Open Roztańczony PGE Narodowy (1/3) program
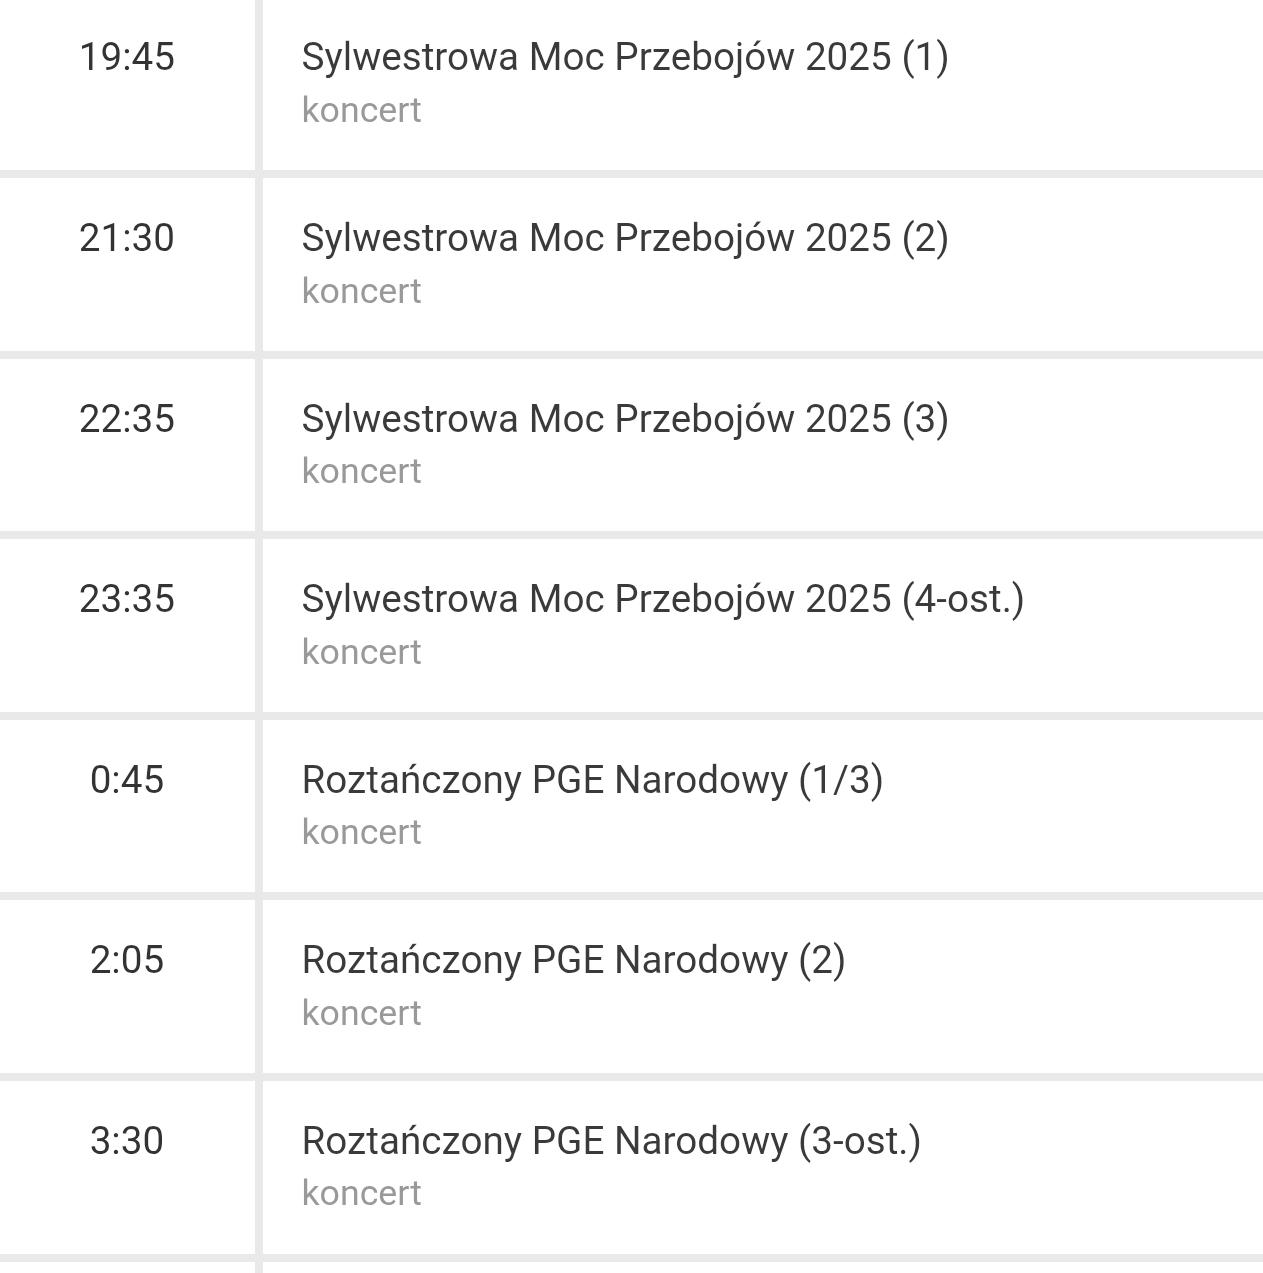1263x1273 pixels. tap(592, 780)
